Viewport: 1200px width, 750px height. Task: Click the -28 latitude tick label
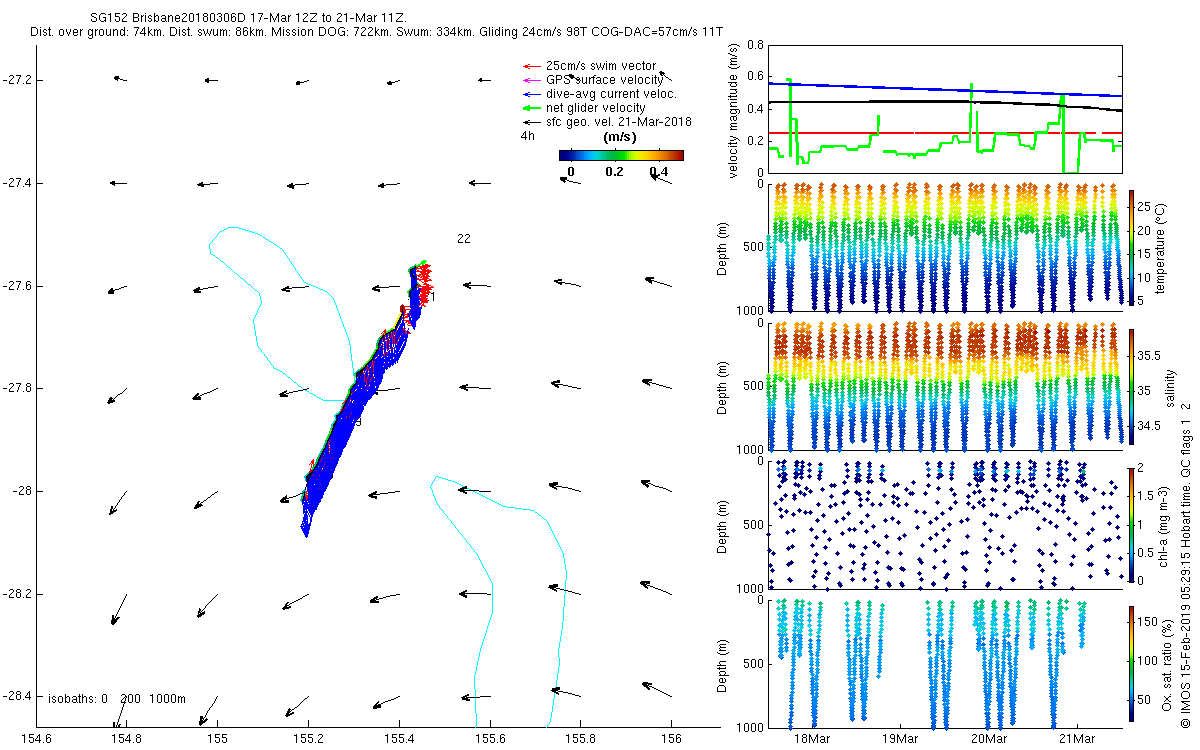(x=21, y=491)
